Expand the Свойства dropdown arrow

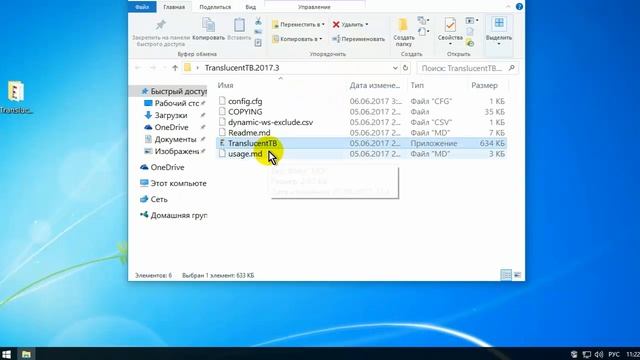click(x=450, y=44)
